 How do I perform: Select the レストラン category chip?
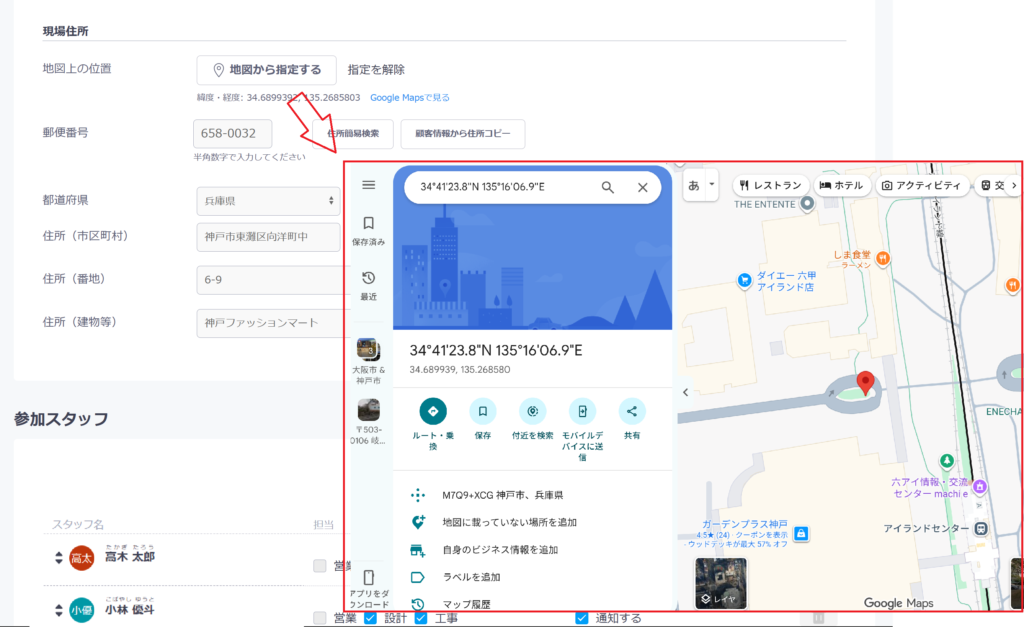(x=771, y=185)
